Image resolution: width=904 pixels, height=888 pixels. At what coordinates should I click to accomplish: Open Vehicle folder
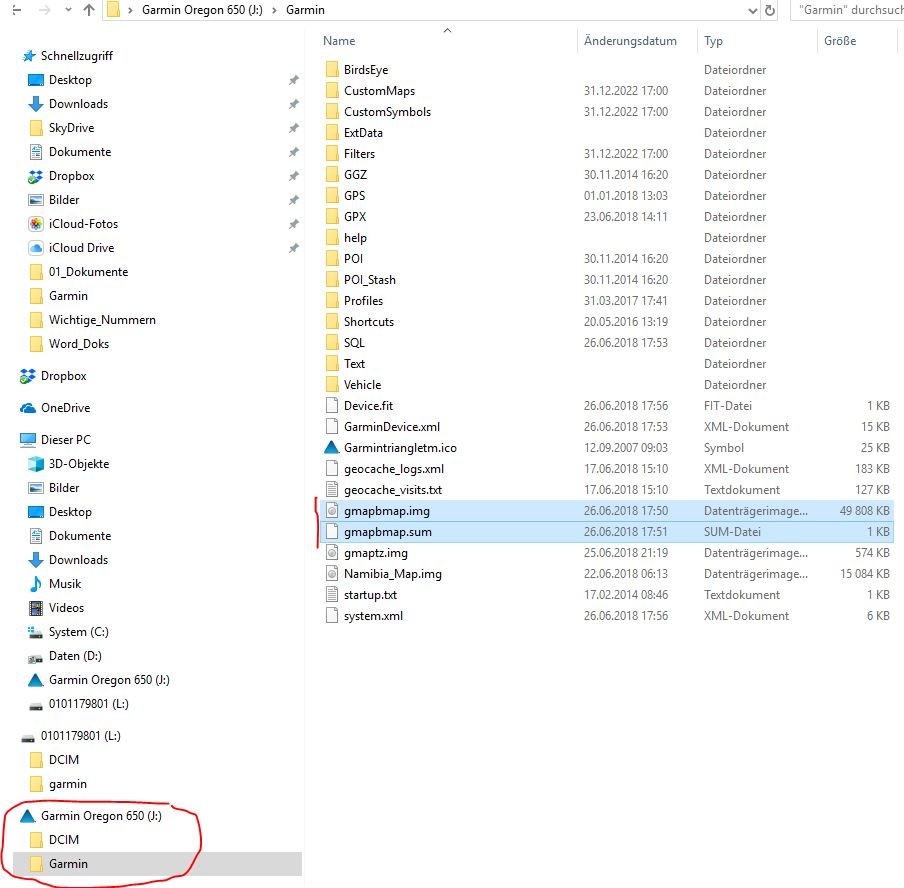362,385
